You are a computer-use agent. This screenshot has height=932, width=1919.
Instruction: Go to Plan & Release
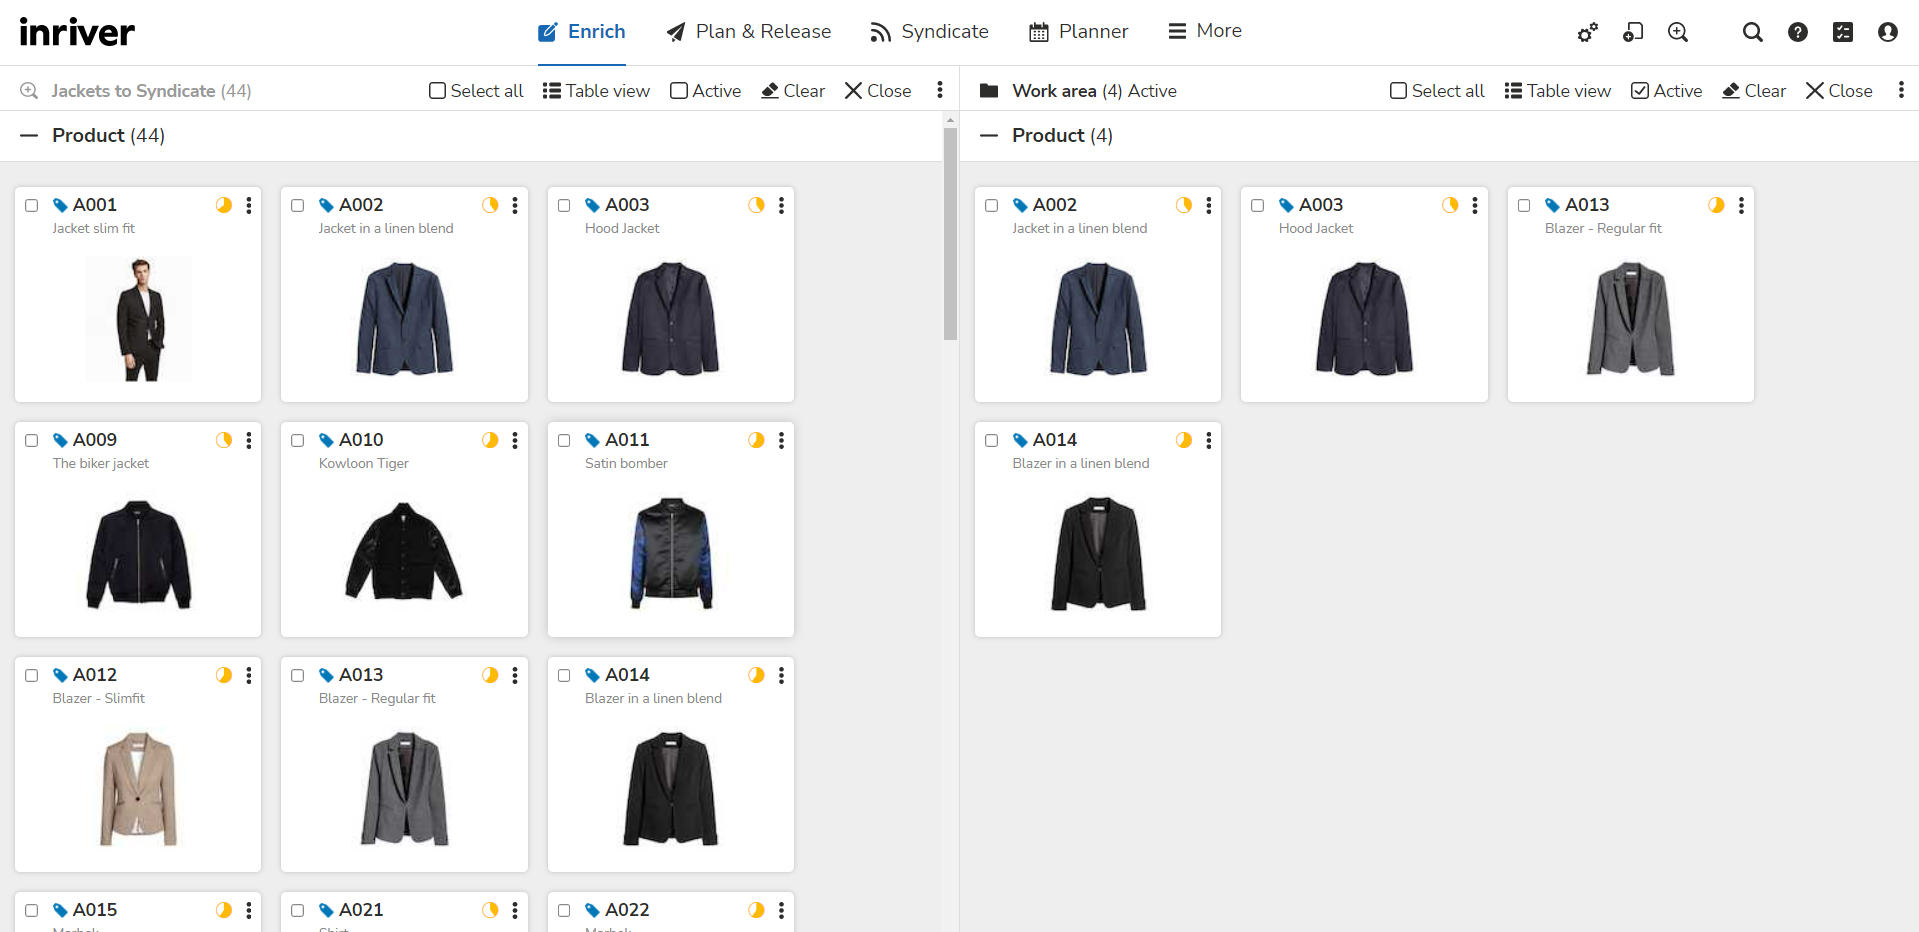pyautogui.click(x=749, y=32)
